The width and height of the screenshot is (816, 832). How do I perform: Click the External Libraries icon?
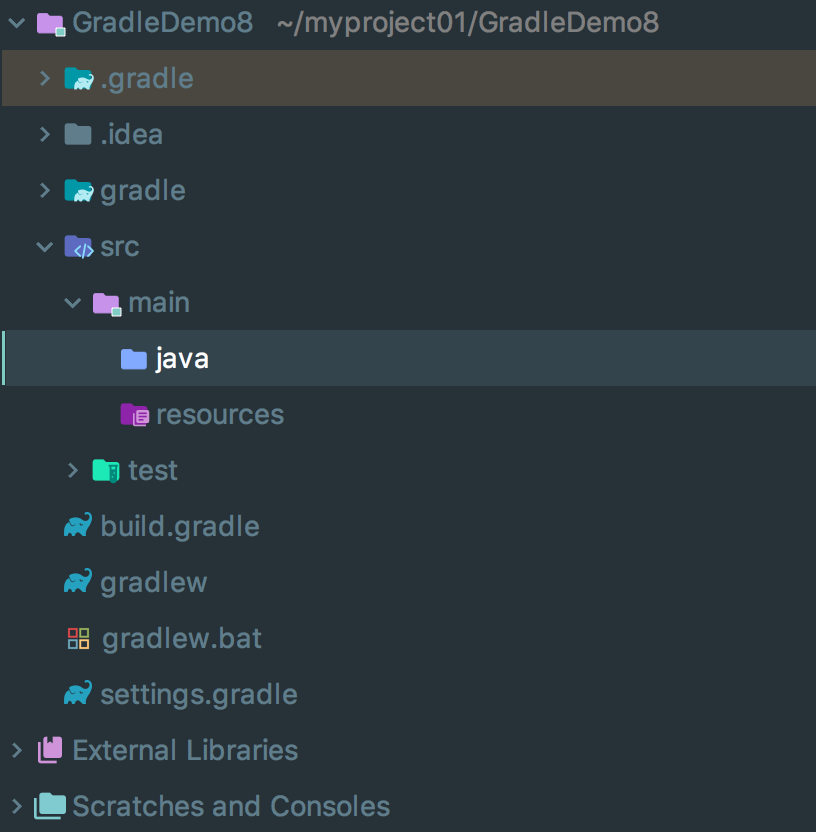(x=50, y=750)
